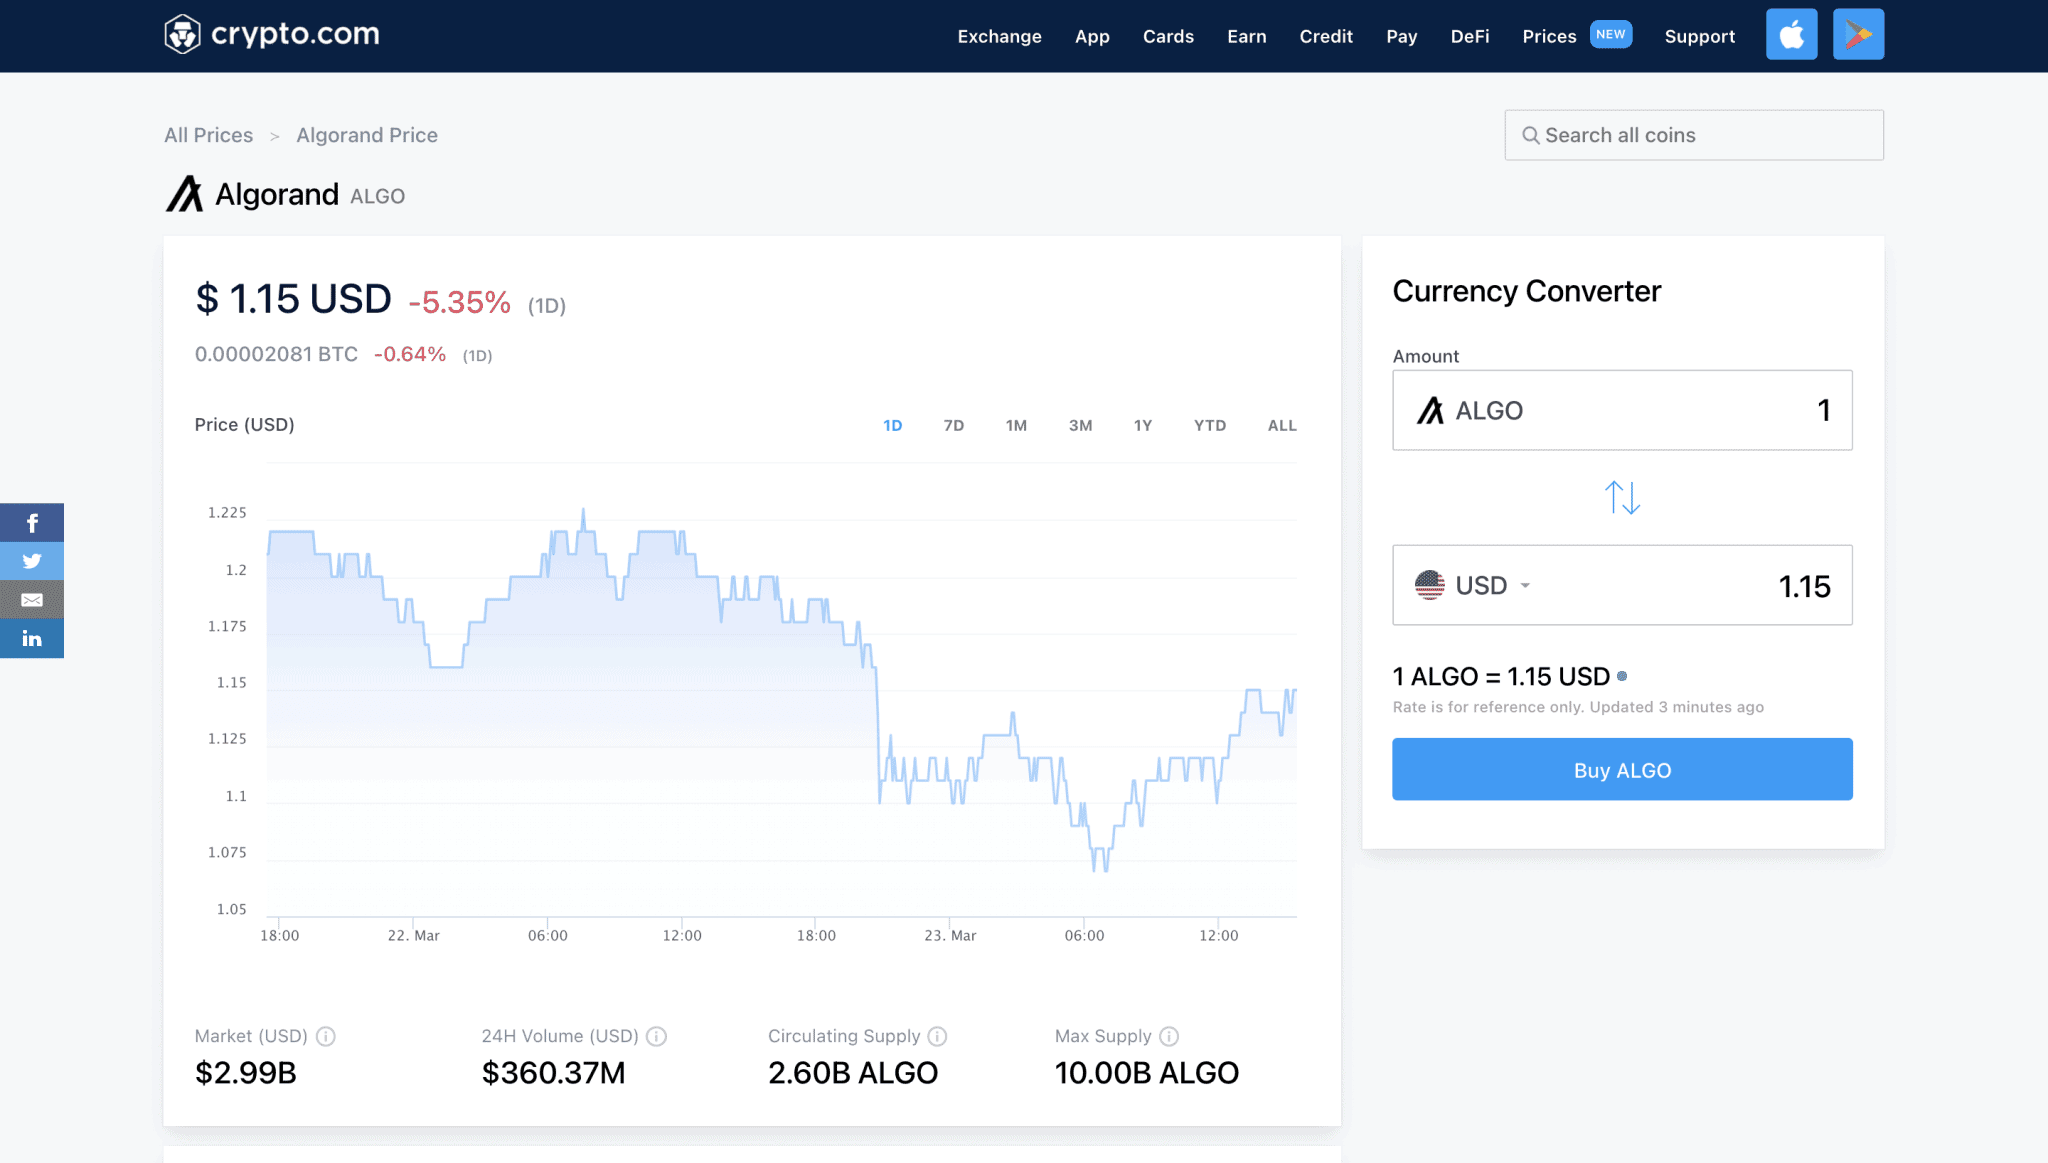Open the Cards menu item

tap(1168, 36)
